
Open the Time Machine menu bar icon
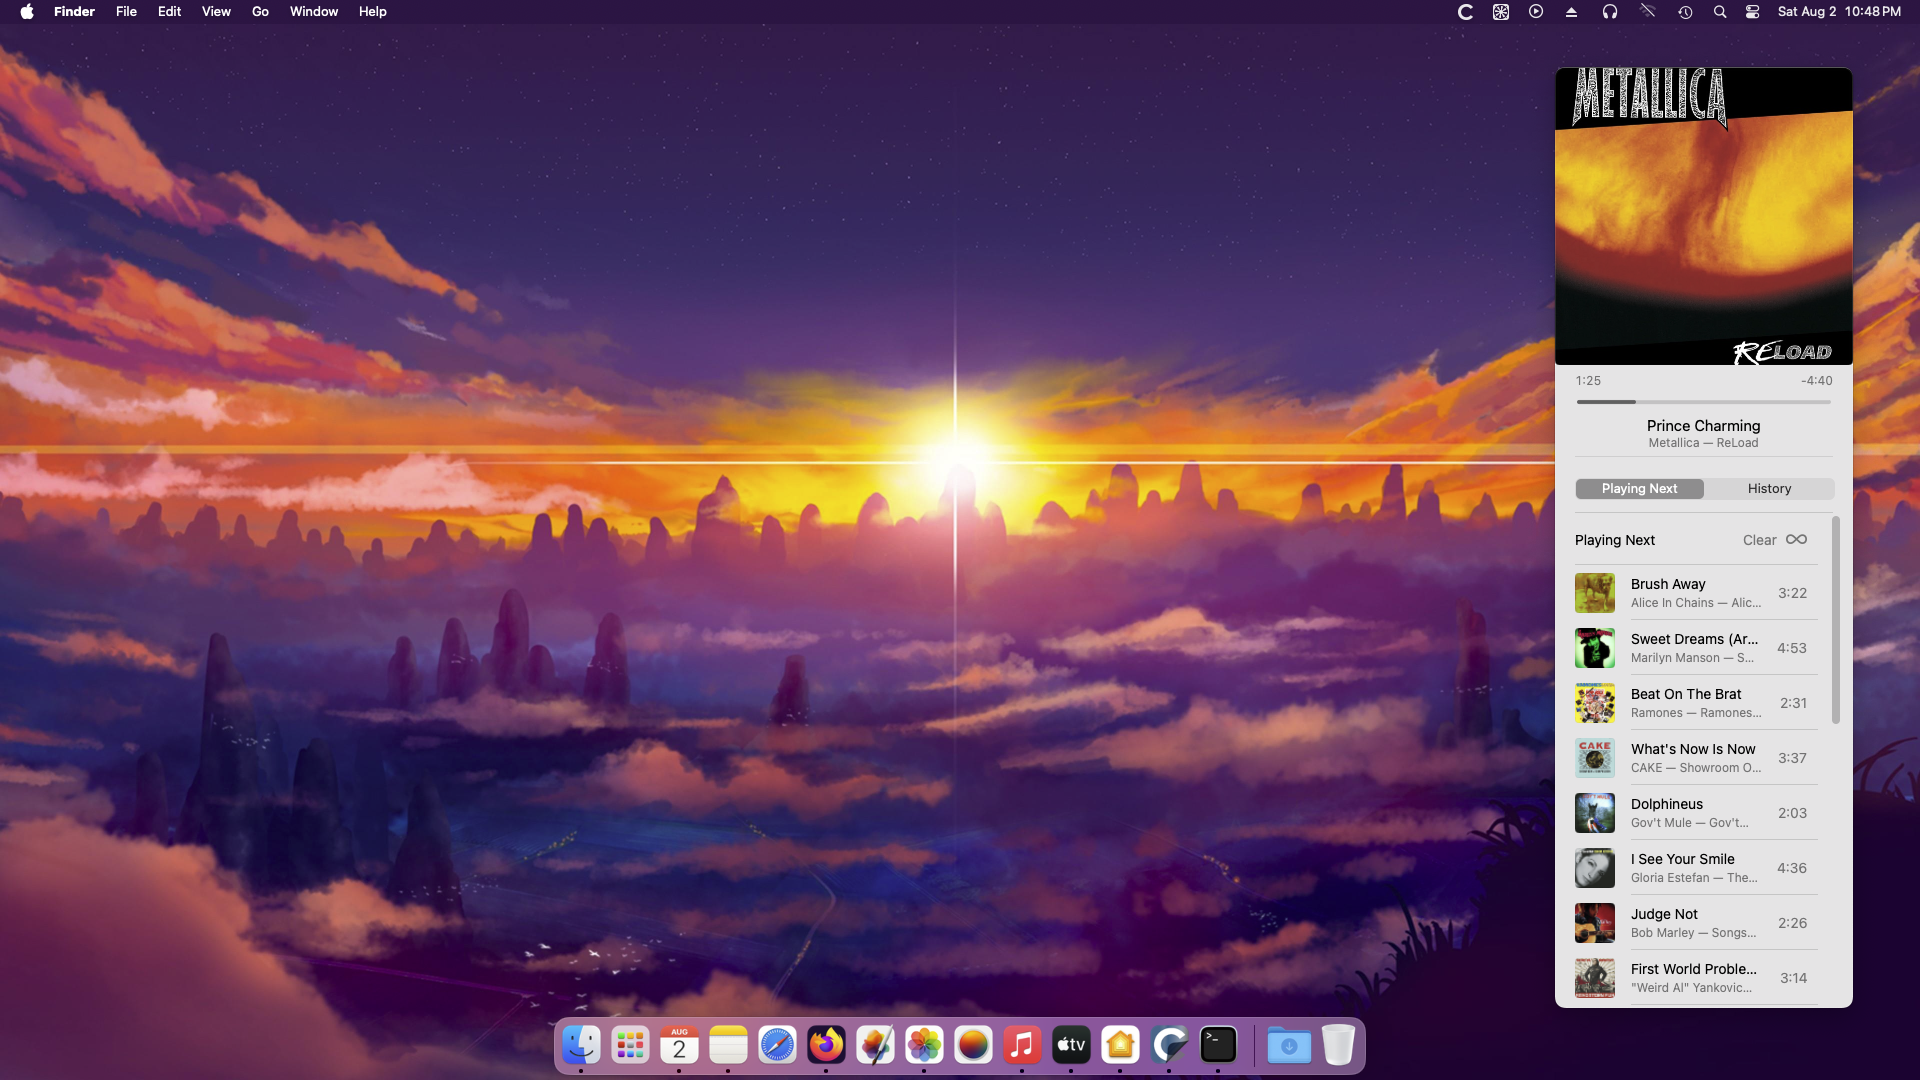pyautogui.click(x=1685, y=12)
